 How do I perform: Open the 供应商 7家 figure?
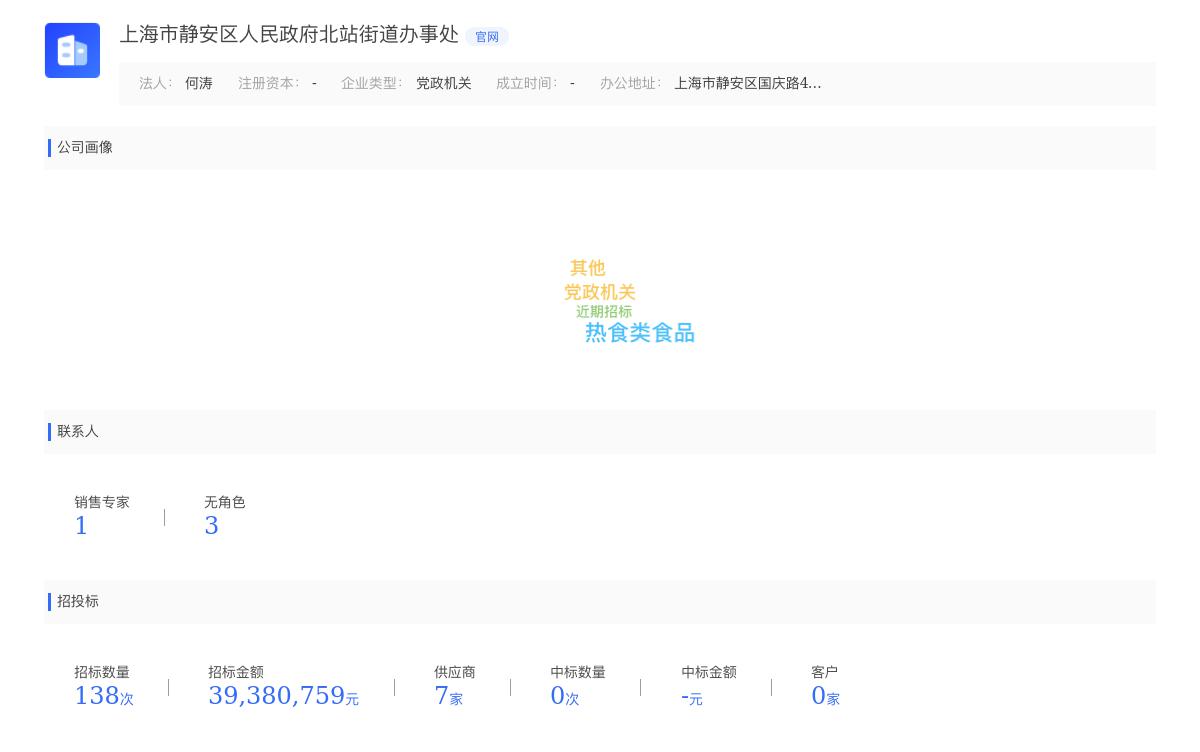click(x=448, y=696)
